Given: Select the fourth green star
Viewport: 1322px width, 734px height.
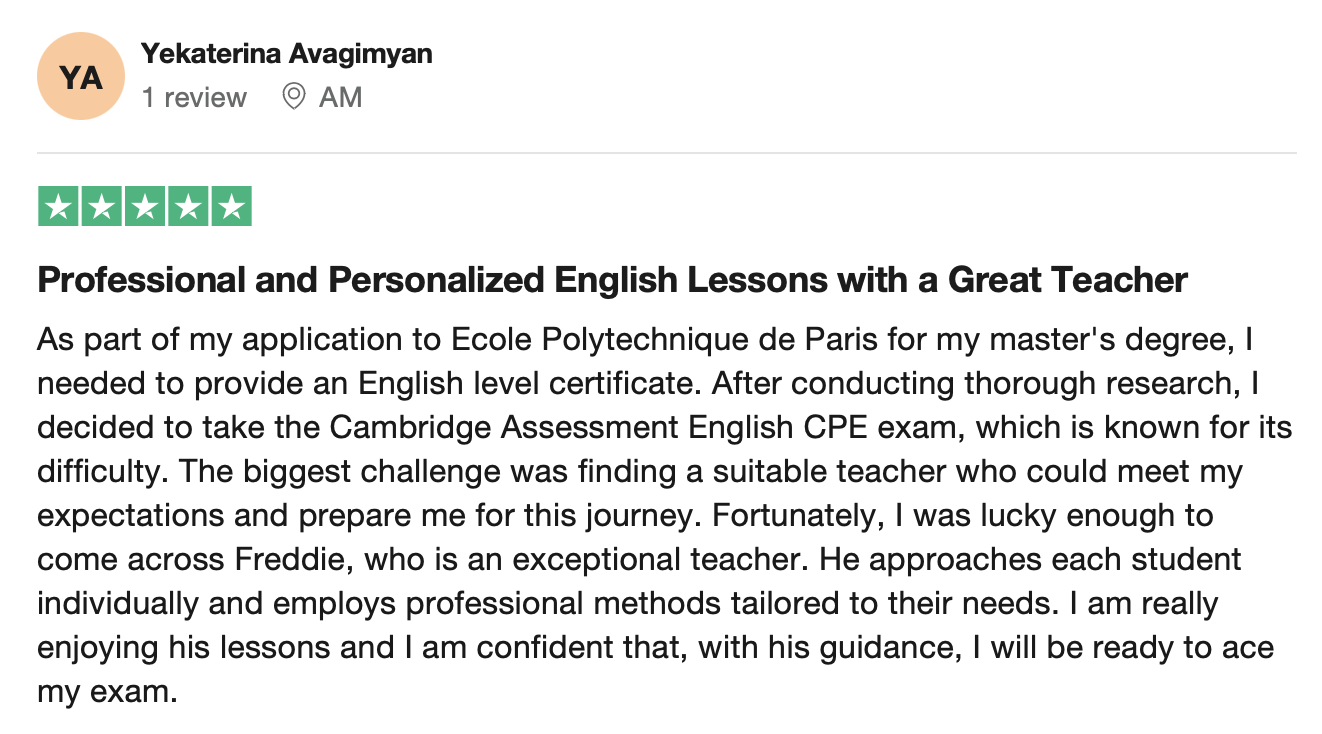Looking at the screenshot, I should click(x=187, y=207).
